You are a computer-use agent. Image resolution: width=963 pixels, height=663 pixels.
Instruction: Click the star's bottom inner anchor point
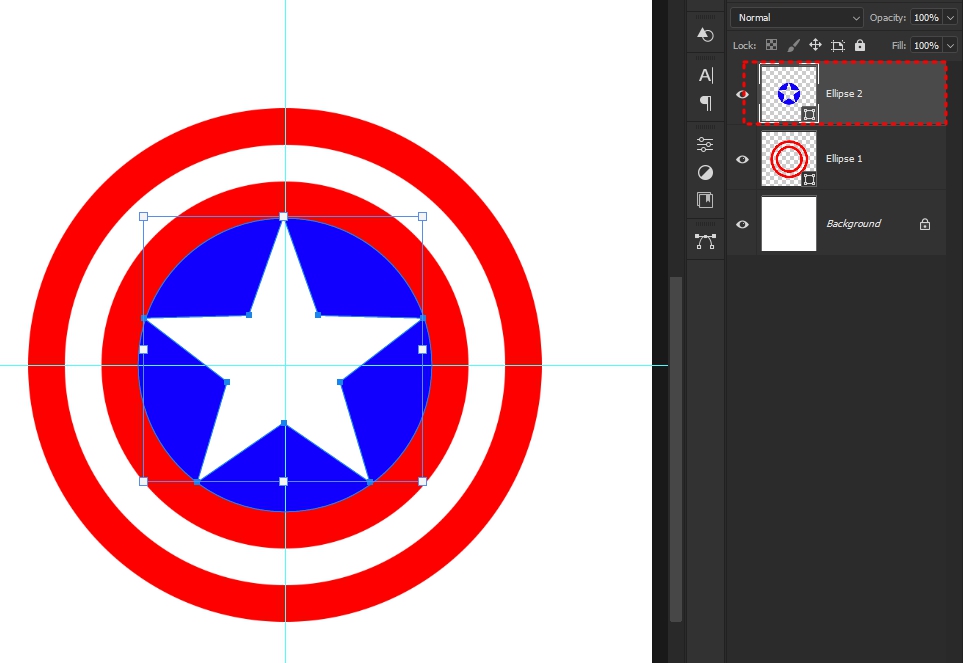pos(284,423)
